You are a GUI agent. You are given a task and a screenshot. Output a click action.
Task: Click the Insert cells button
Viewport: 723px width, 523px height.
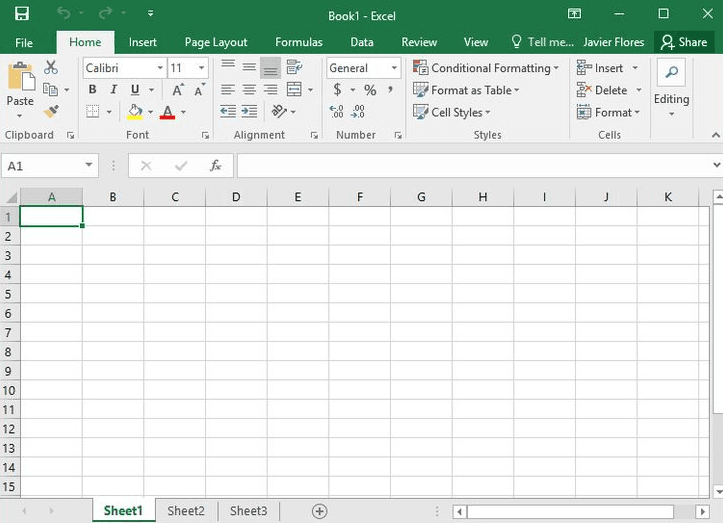(x=600, y=68)
